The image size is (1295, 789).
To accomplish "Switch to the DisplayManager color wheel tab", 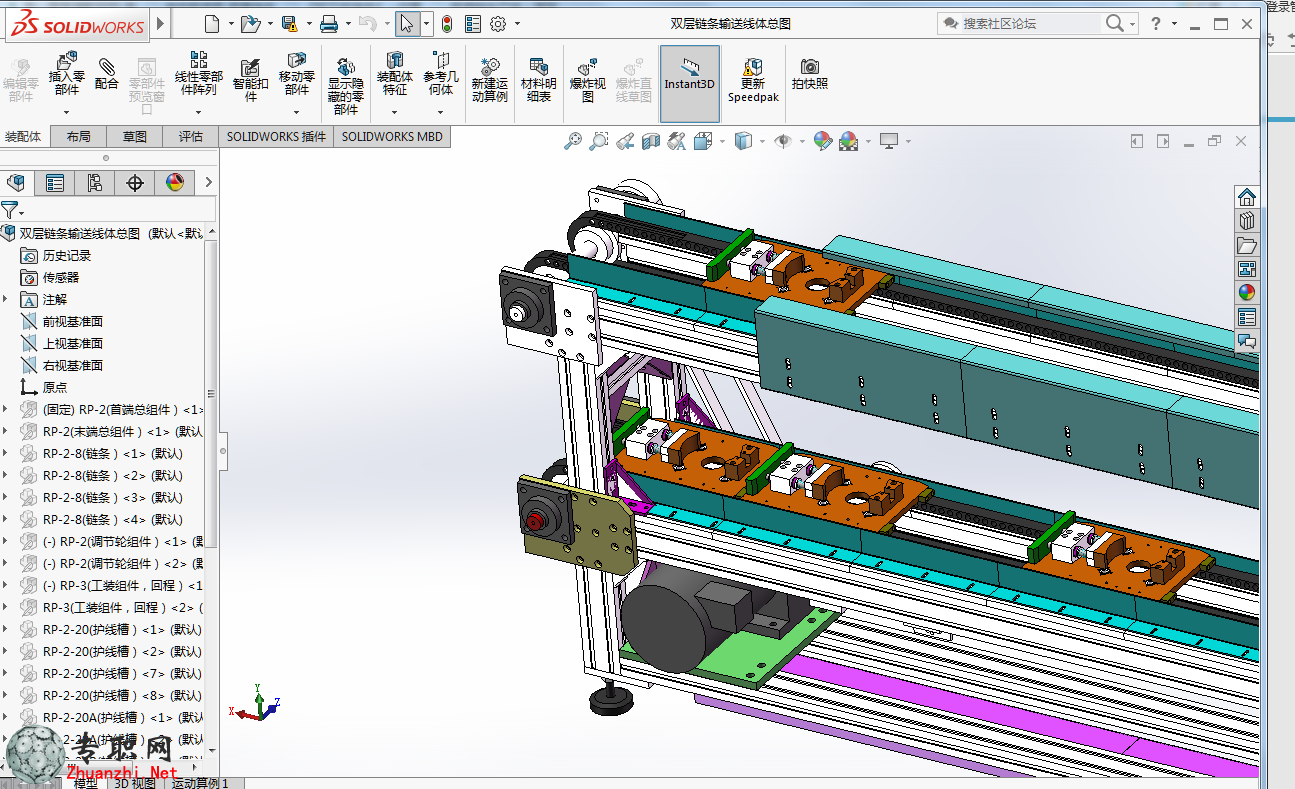I will coord(175,182).
